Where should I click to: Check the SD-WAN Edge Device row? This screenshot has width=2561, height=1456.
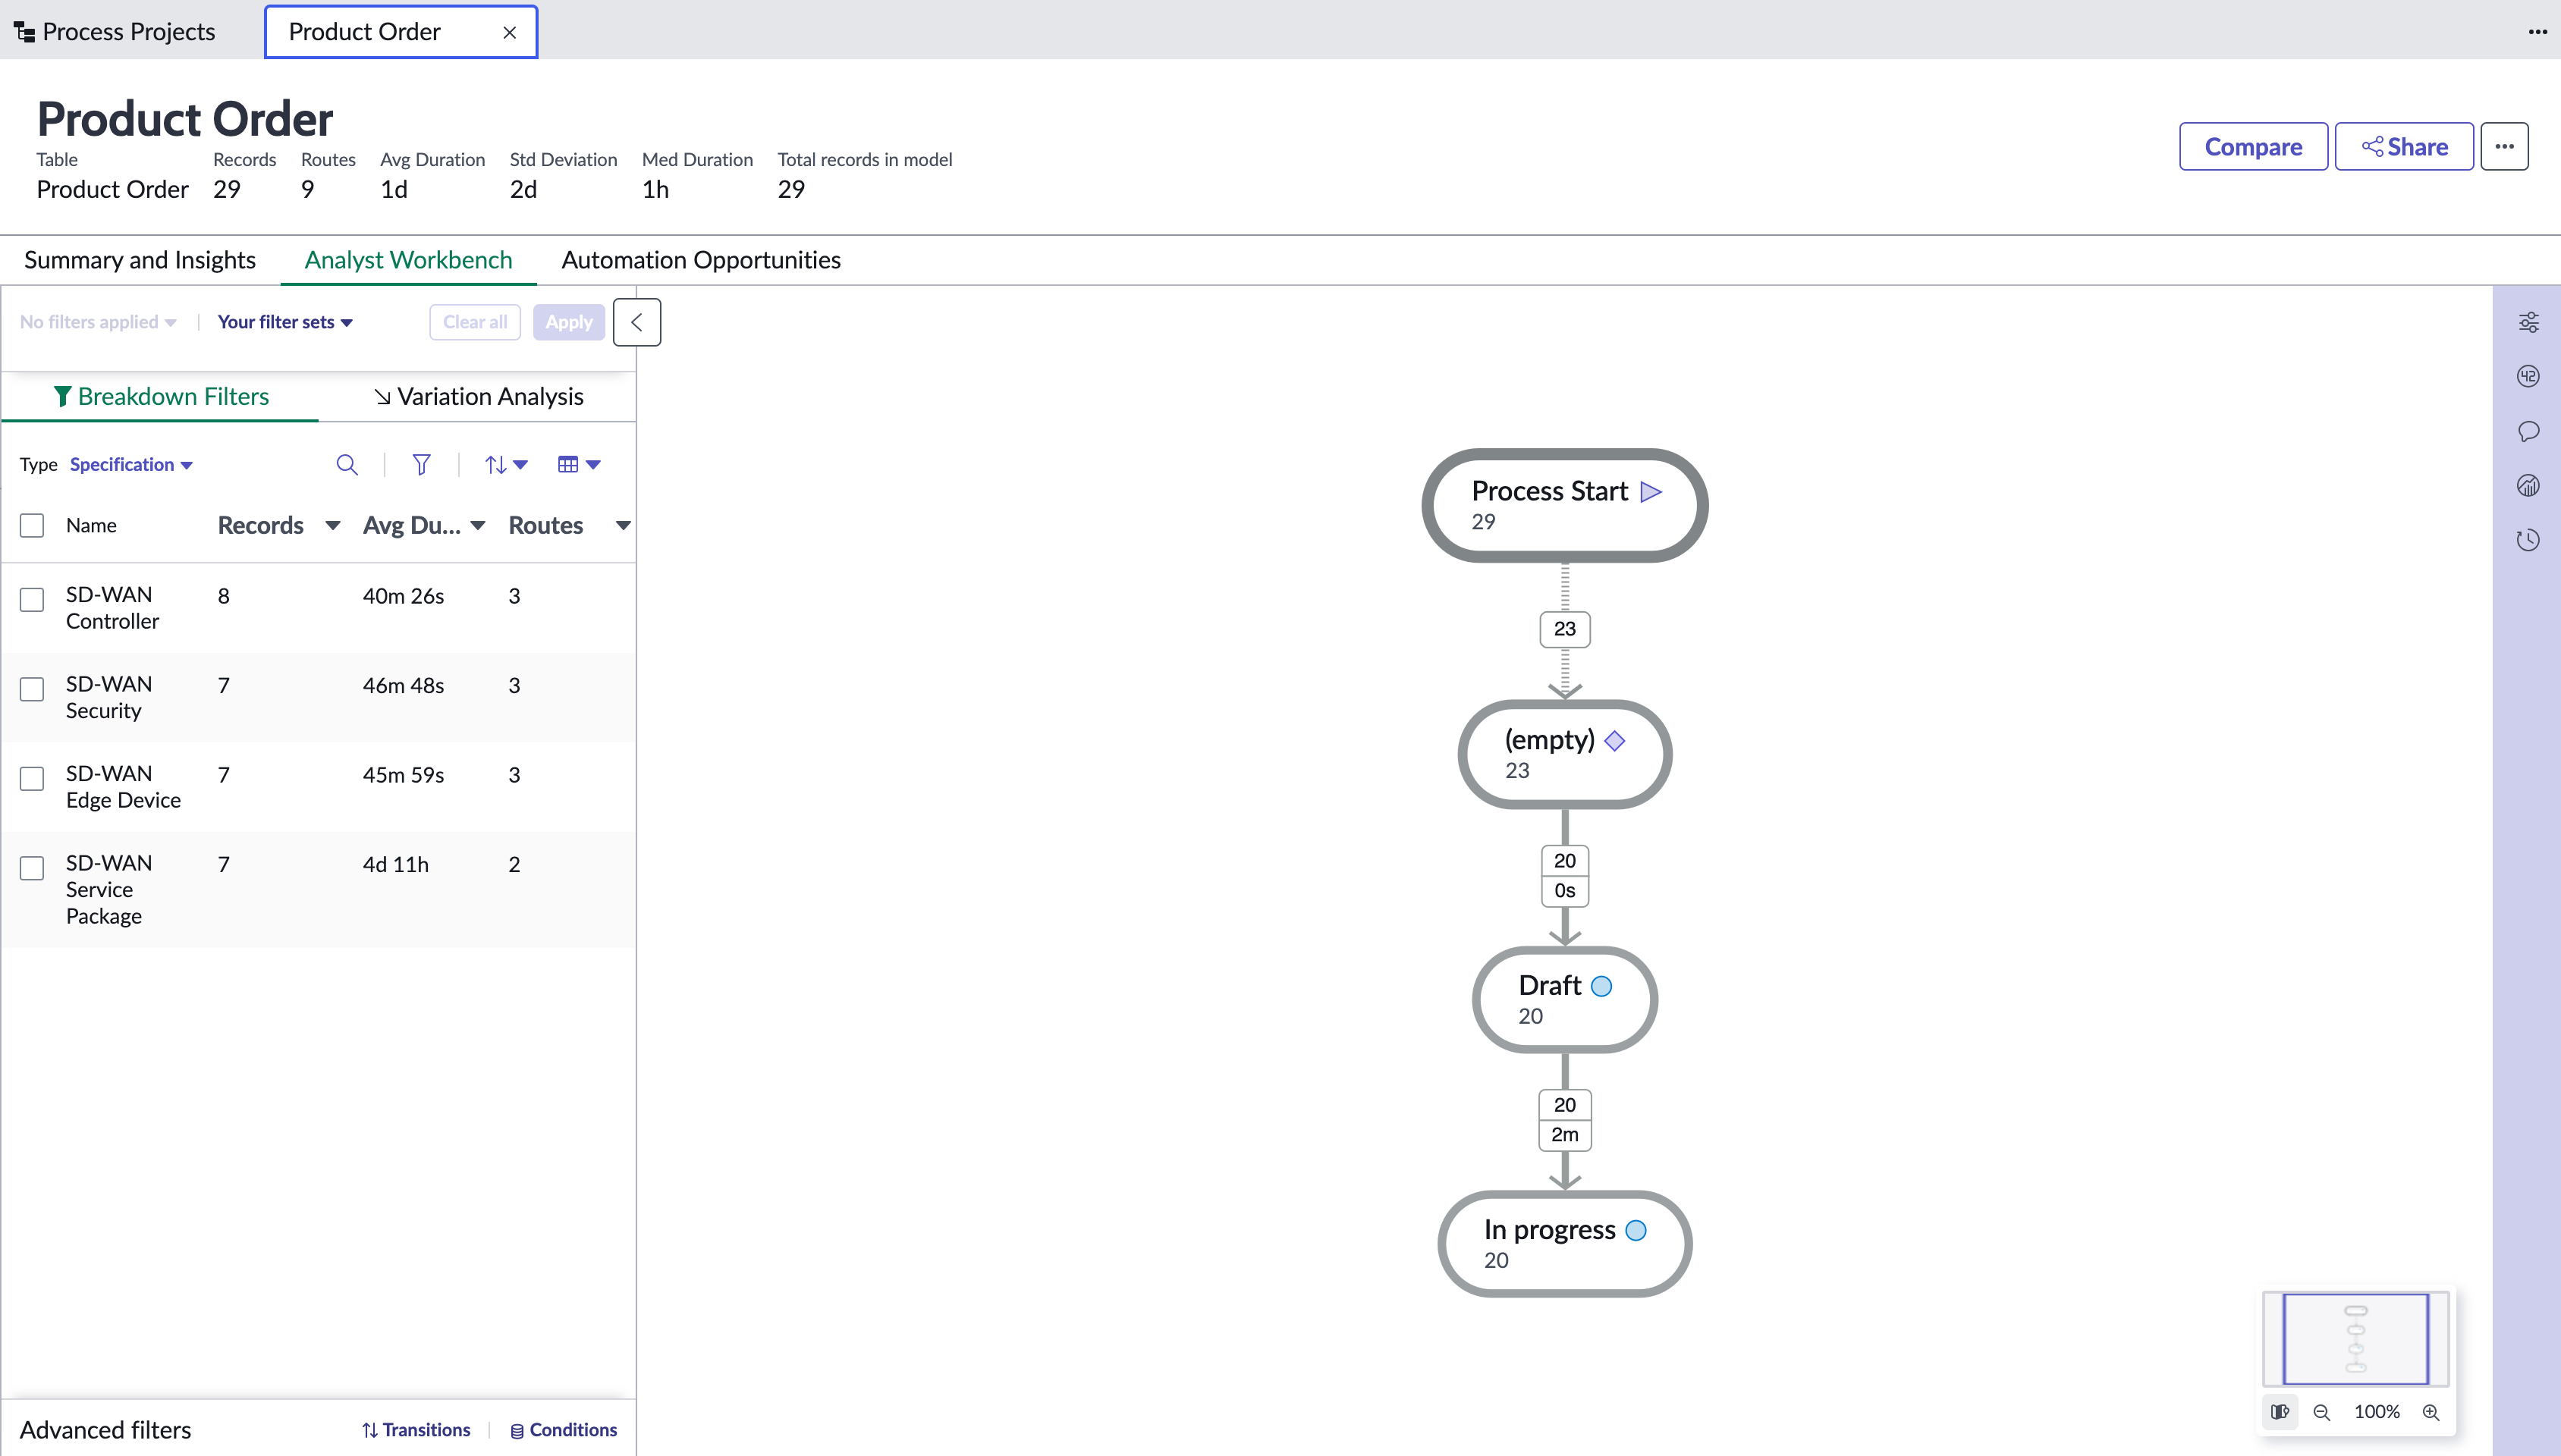(x=32, y=778)
